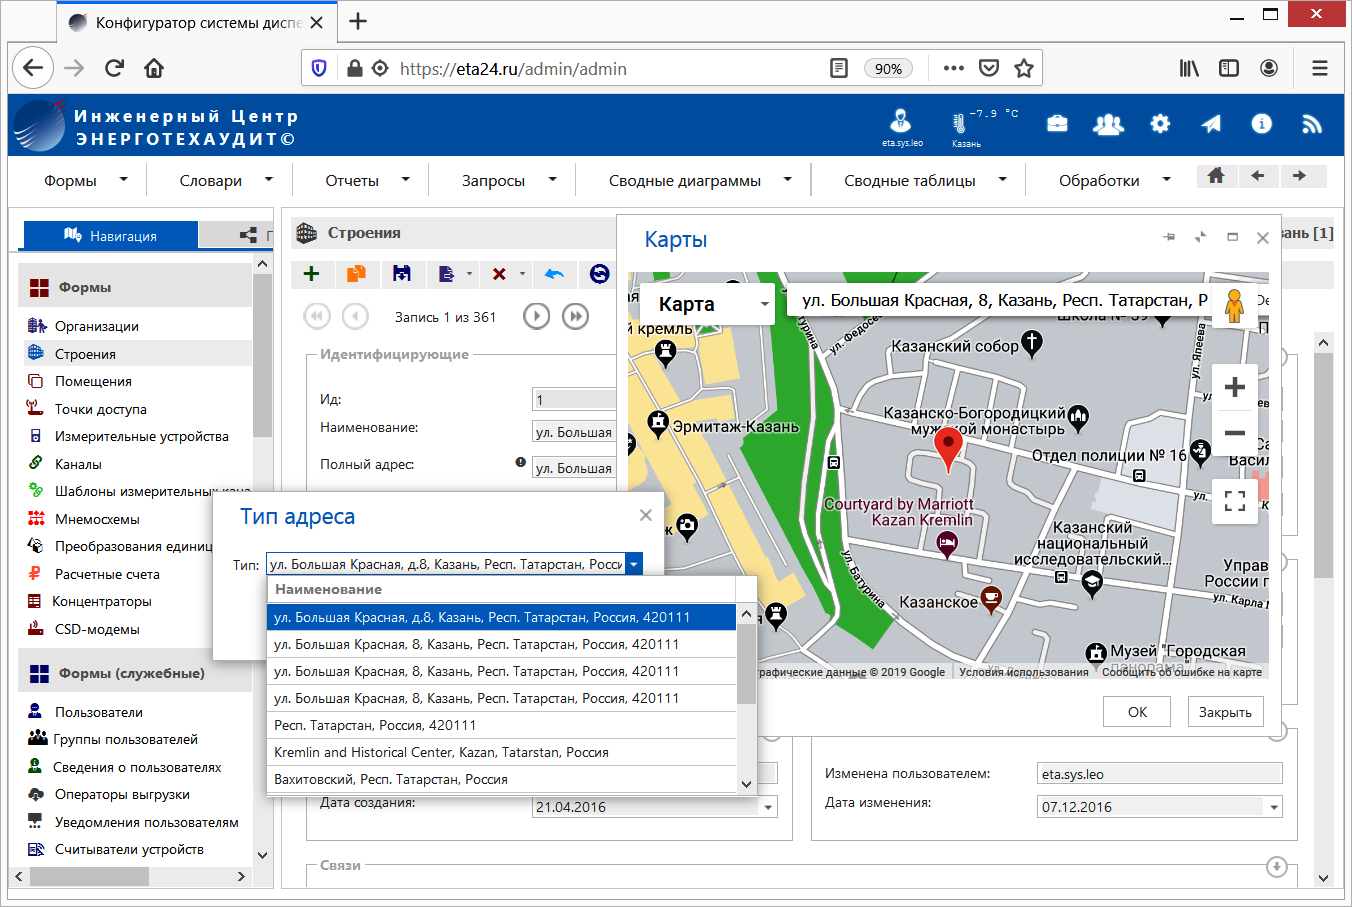Image resolution: width=1352 pixels, height=907 pixels.
Task: Click the blue undo arrow icon
Action: coord(554,274)
